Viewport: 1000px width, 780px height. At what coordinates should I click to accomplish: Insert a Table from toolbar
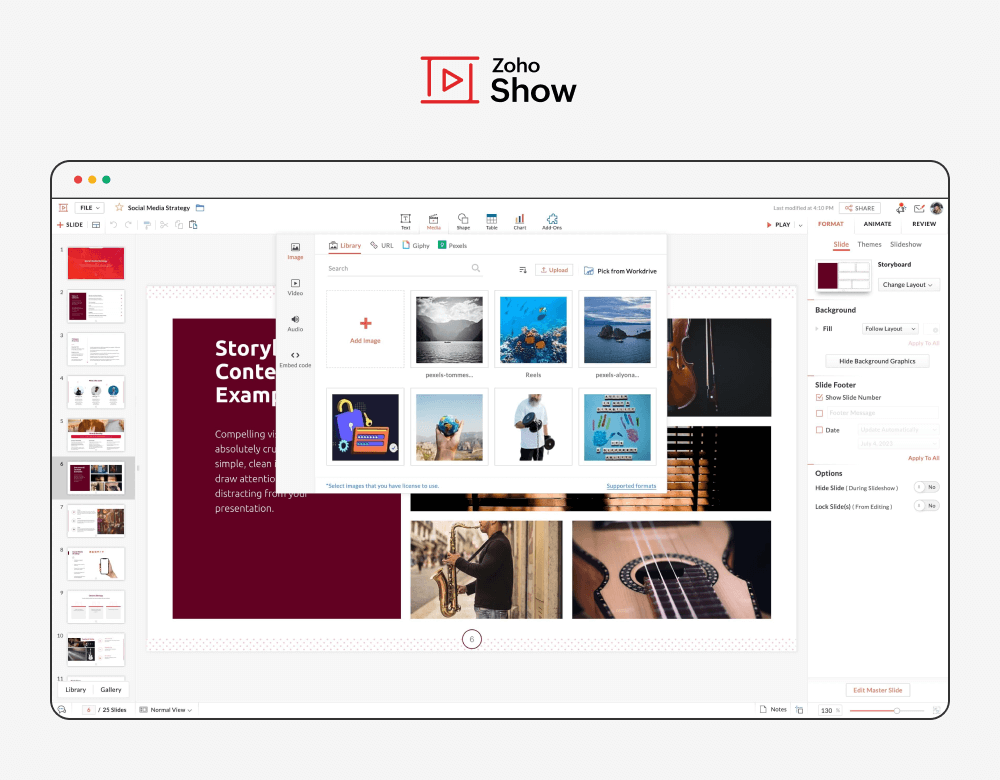coord(492,221)
